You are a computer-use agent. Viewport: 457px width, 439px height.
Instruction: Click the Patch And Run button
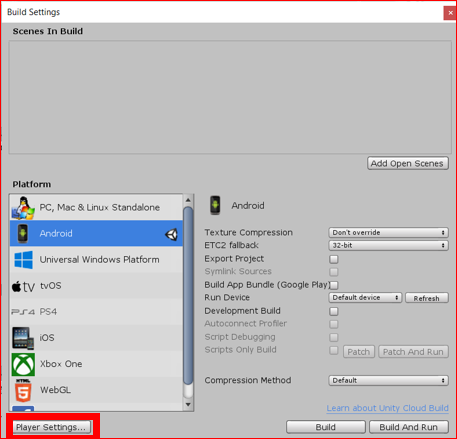click(x=413, y=352)
